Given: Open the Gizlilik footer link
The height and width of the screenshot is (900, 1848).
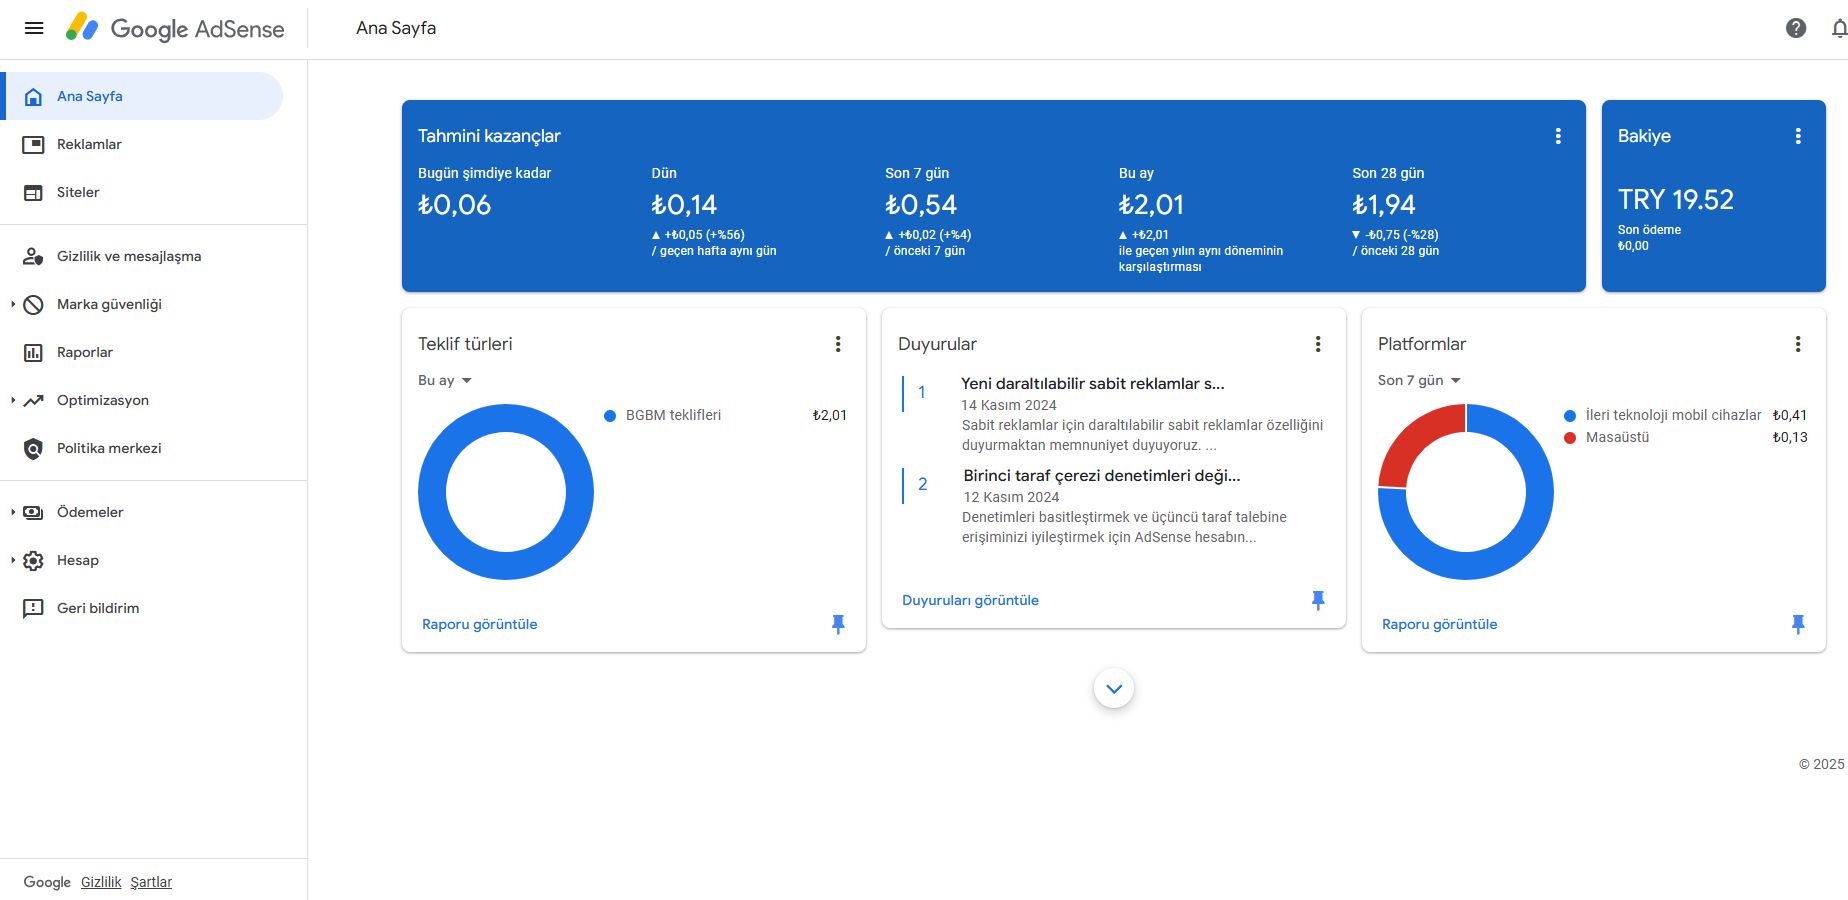Looking at the screenshot, I should tap(101, 882).
